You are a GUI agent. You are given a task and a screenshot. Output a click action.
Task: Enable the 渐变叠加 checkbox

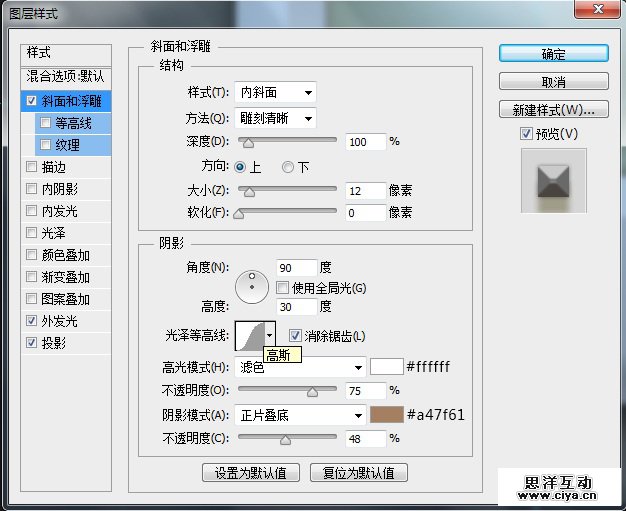click(x=31, y=276)
